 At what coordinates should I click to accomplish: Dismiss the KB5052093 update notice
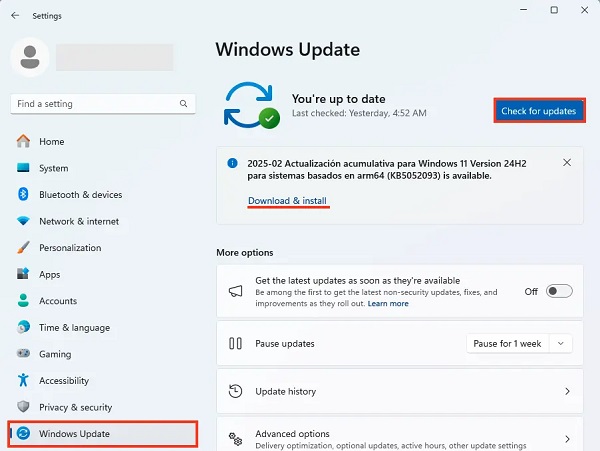567,163
